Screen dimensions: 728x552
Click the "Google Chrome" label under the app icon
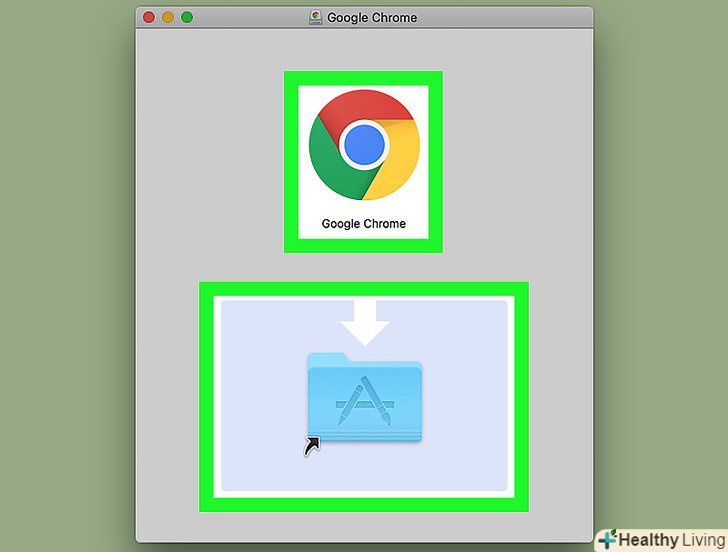pos(364,224)
